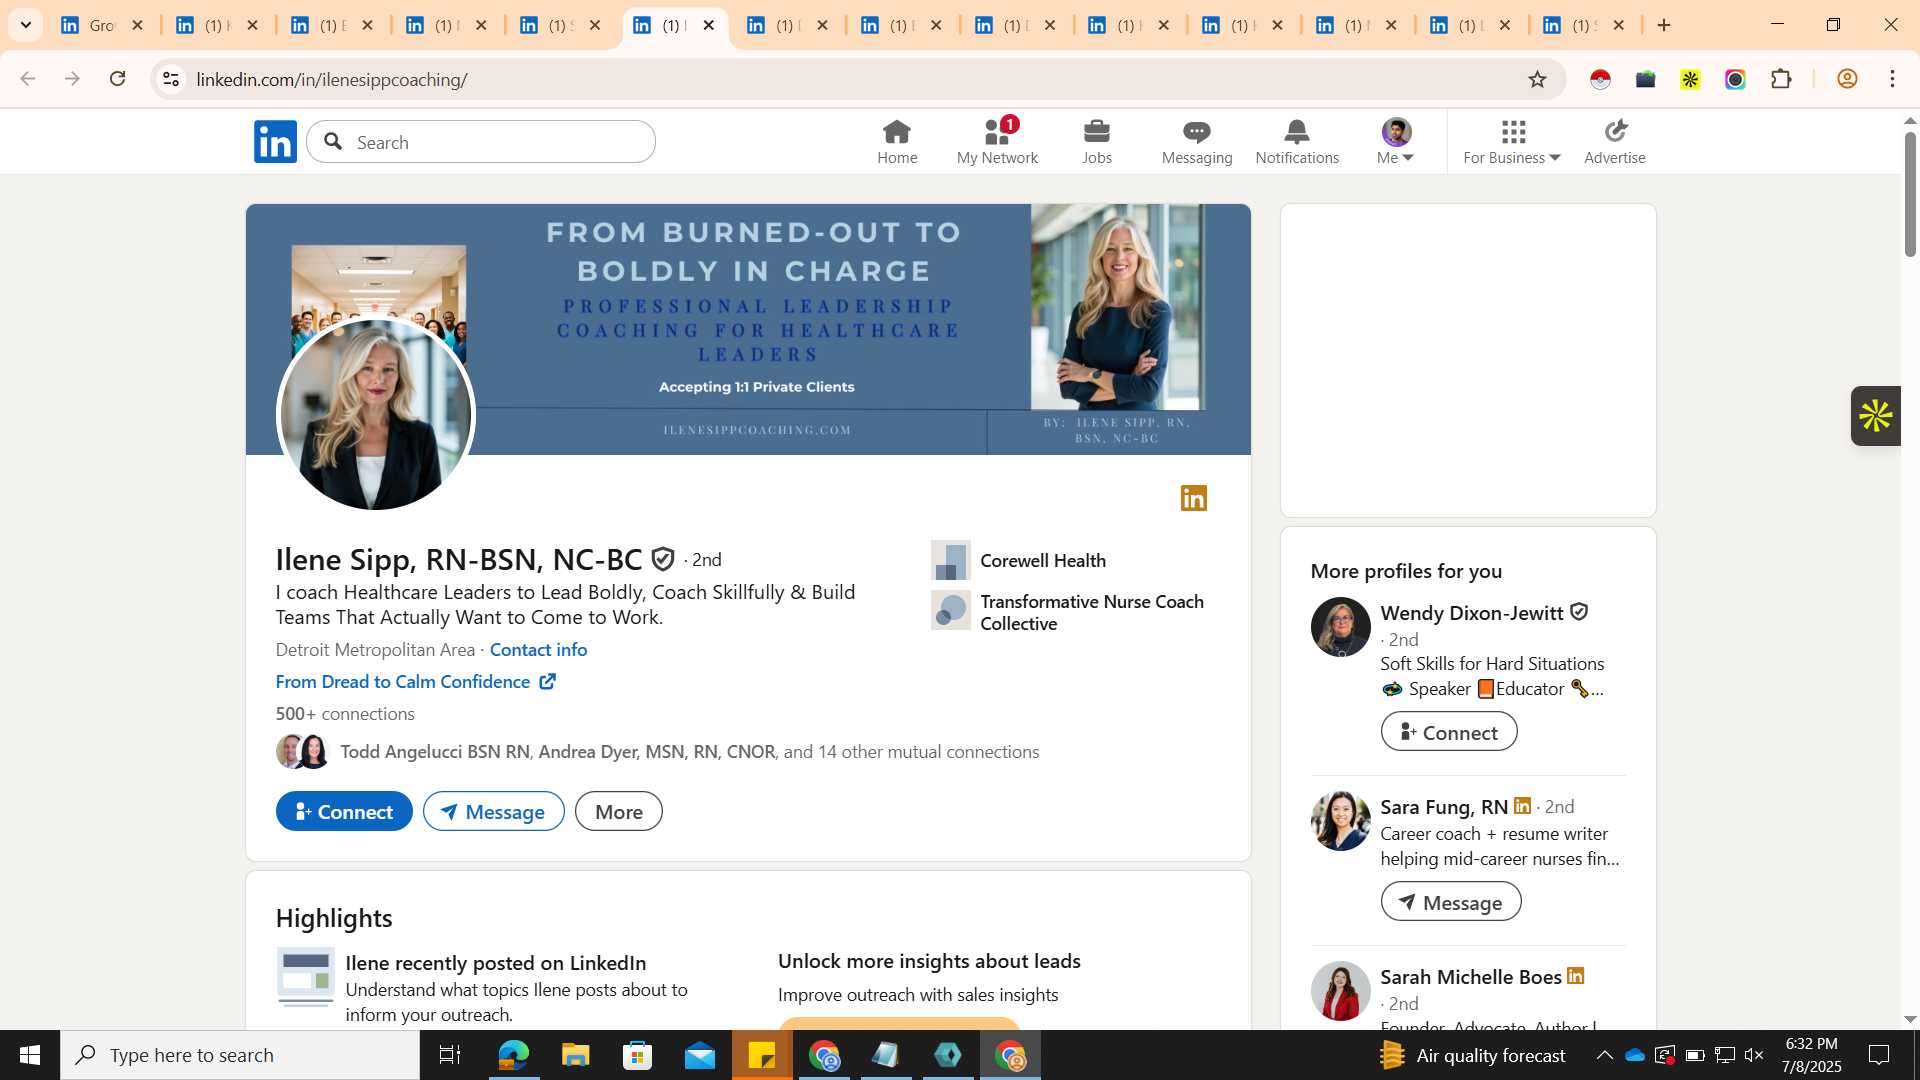Open the yellow asterisk extension icon in toolbar
Image resolution: width=1920 pixels, height=1080 pixels.
tap(1690, 79)
